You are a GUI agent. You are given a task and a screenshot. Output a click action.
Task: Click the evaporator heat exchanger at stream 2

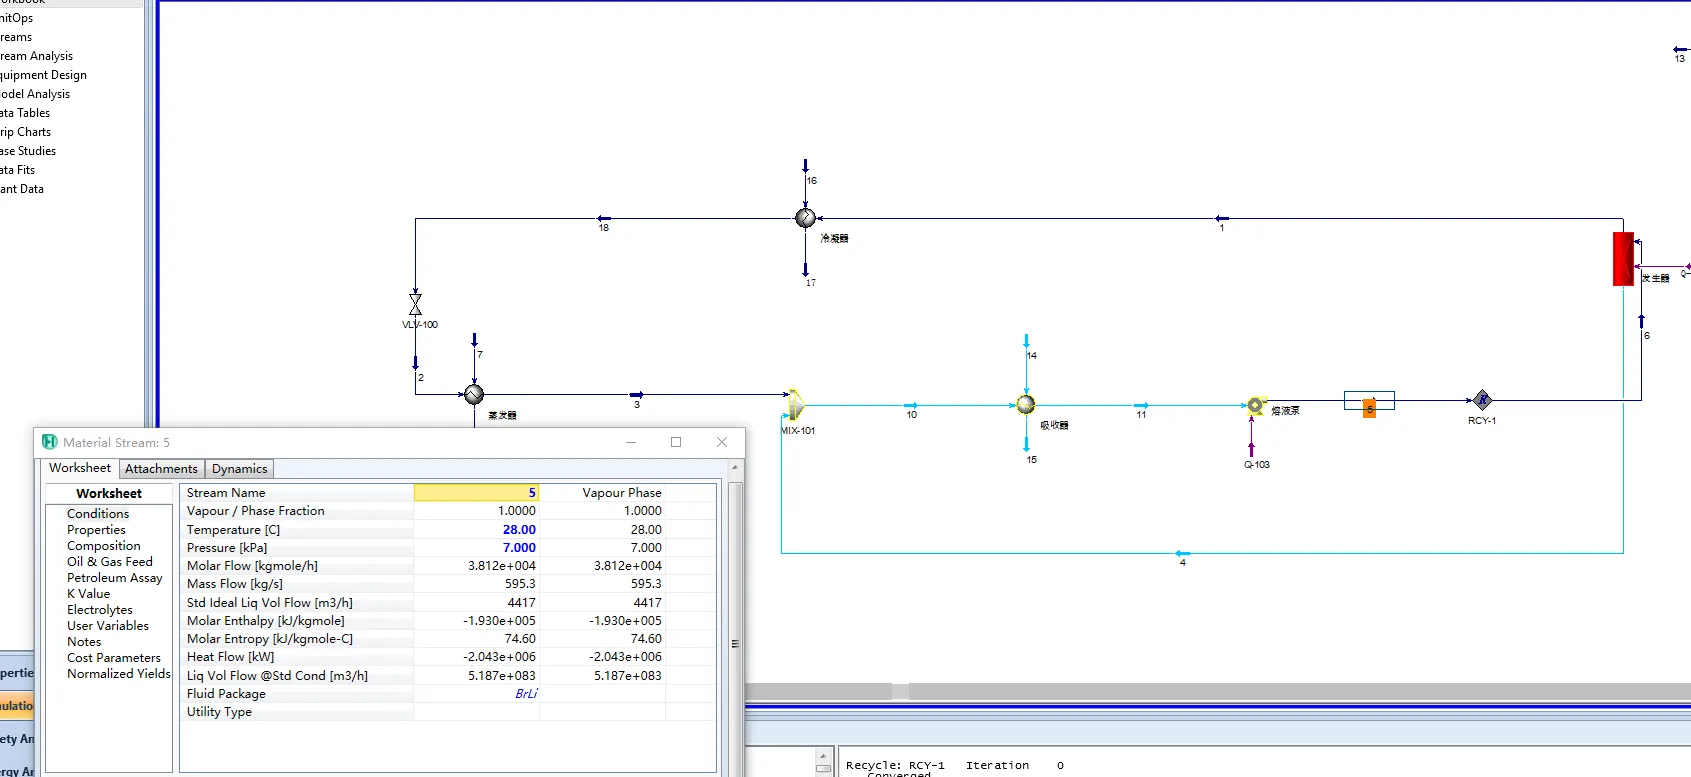[474, 394]
